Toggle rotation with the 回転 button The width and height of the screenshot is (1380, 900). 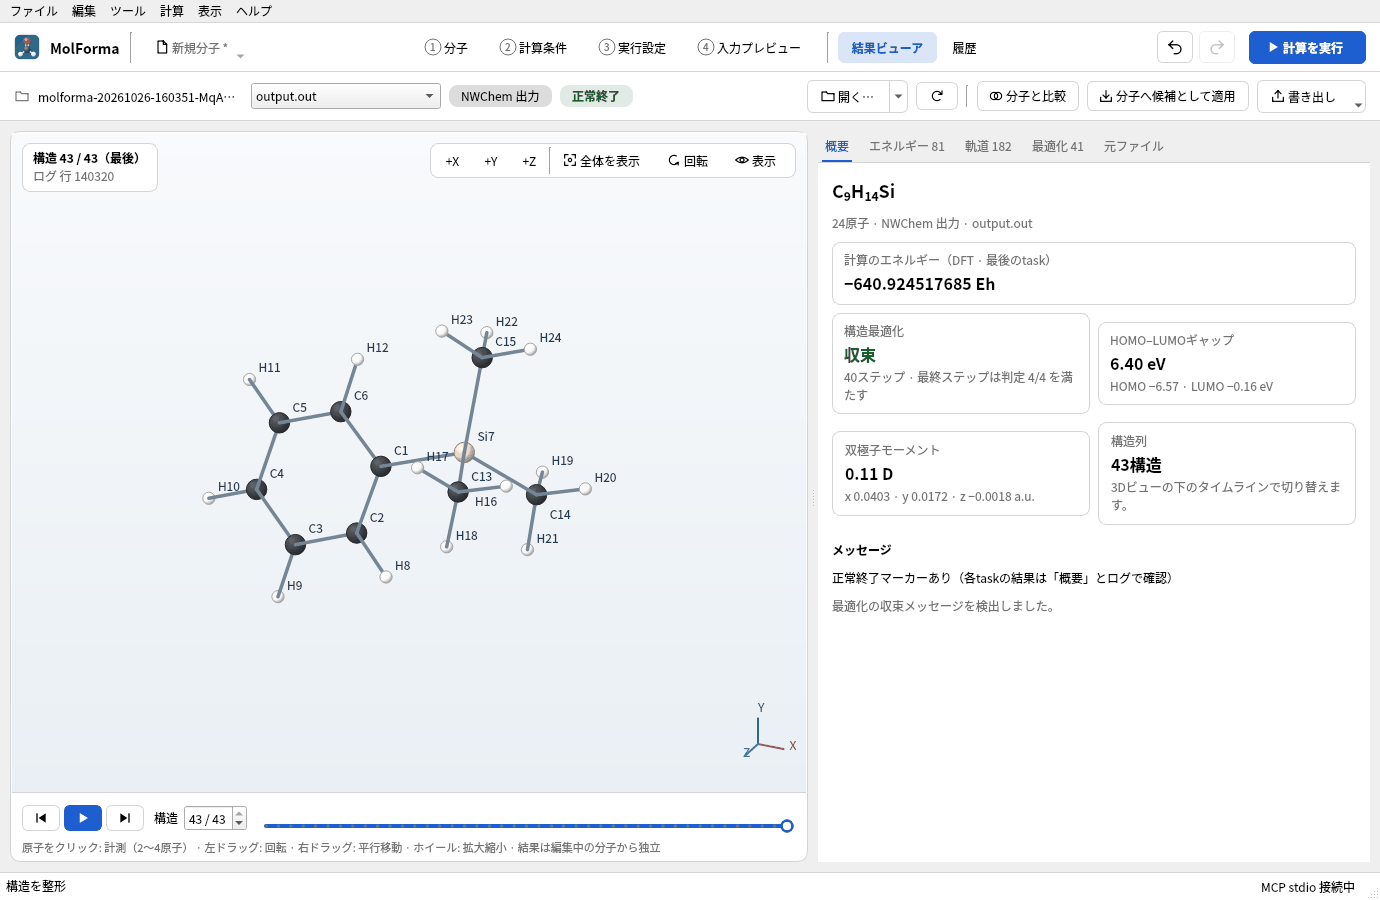(x=688, y=161)
